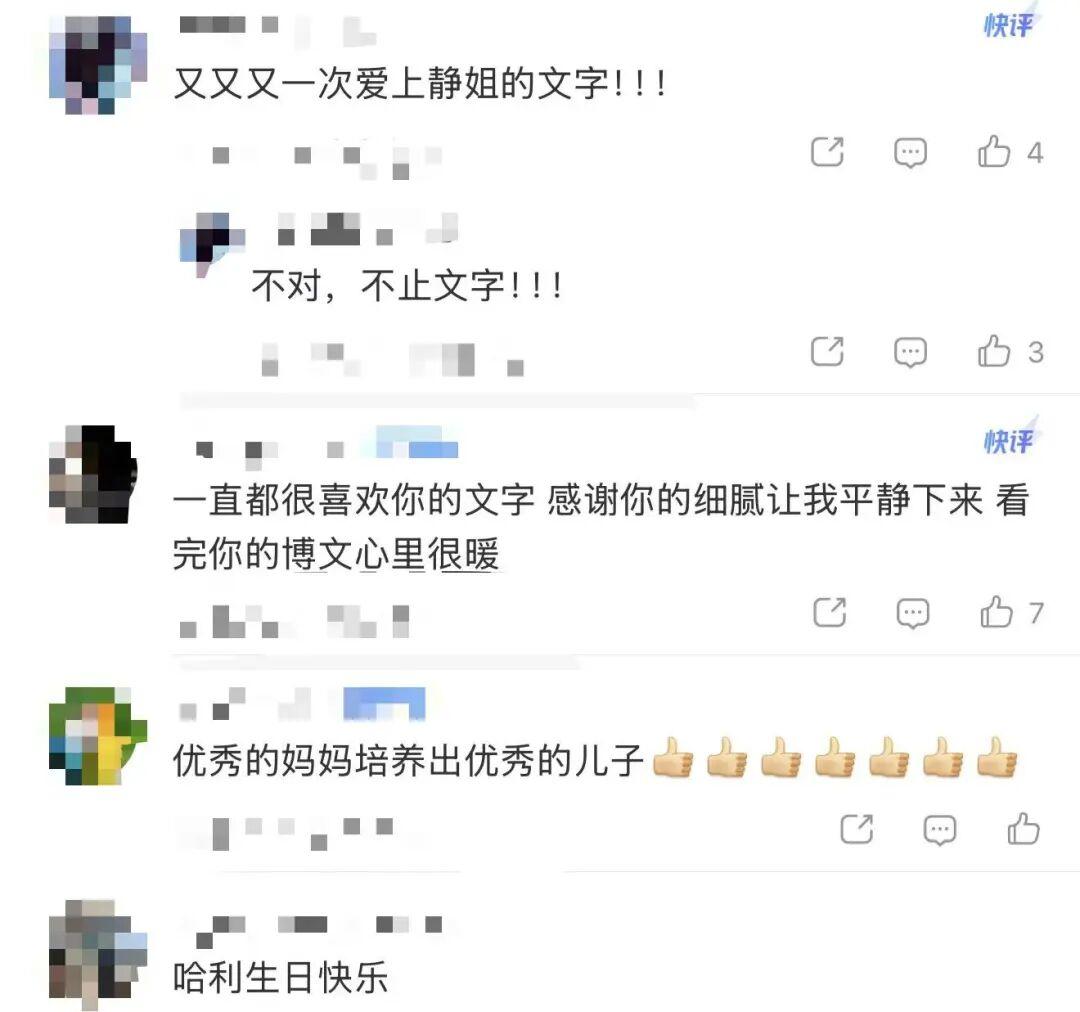Image resolution: width=1080 pixels, height=1012 pixels.
Task: Click the 快评 badge on first comment
Action: [1009, 25]
